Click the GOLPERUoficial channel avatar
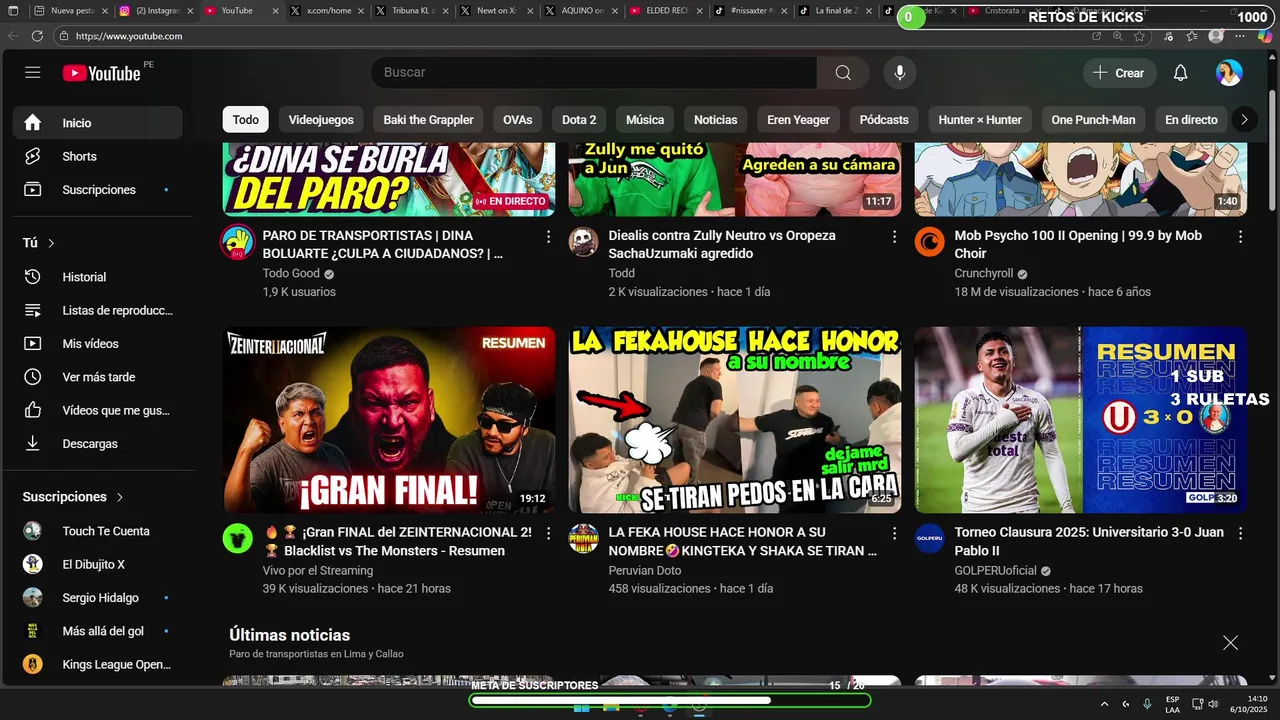The width and height of the screenshot is (1280, 720). click(930, 538)
